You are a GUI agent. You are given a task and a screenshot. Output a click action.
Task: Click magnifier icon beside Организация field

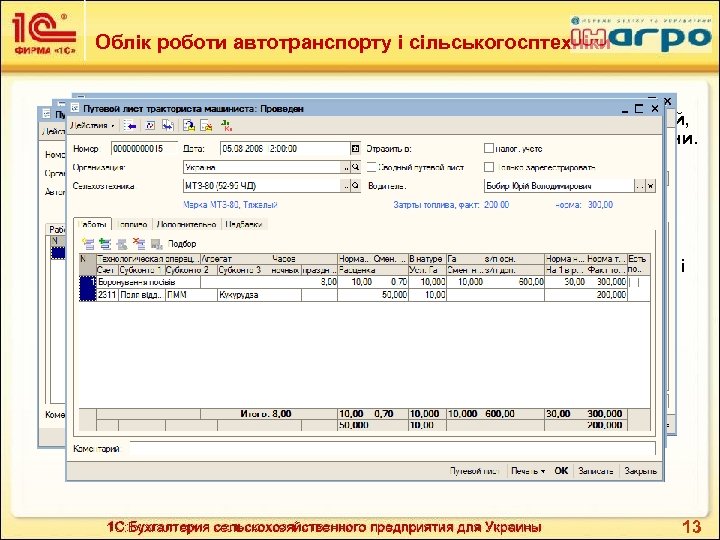(x=355, y=168)
